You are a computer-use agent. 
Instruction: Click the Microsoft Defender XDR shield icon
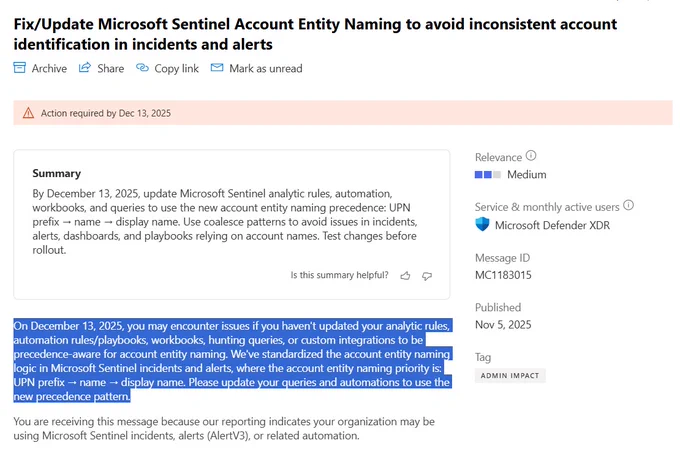click(482, 225)
